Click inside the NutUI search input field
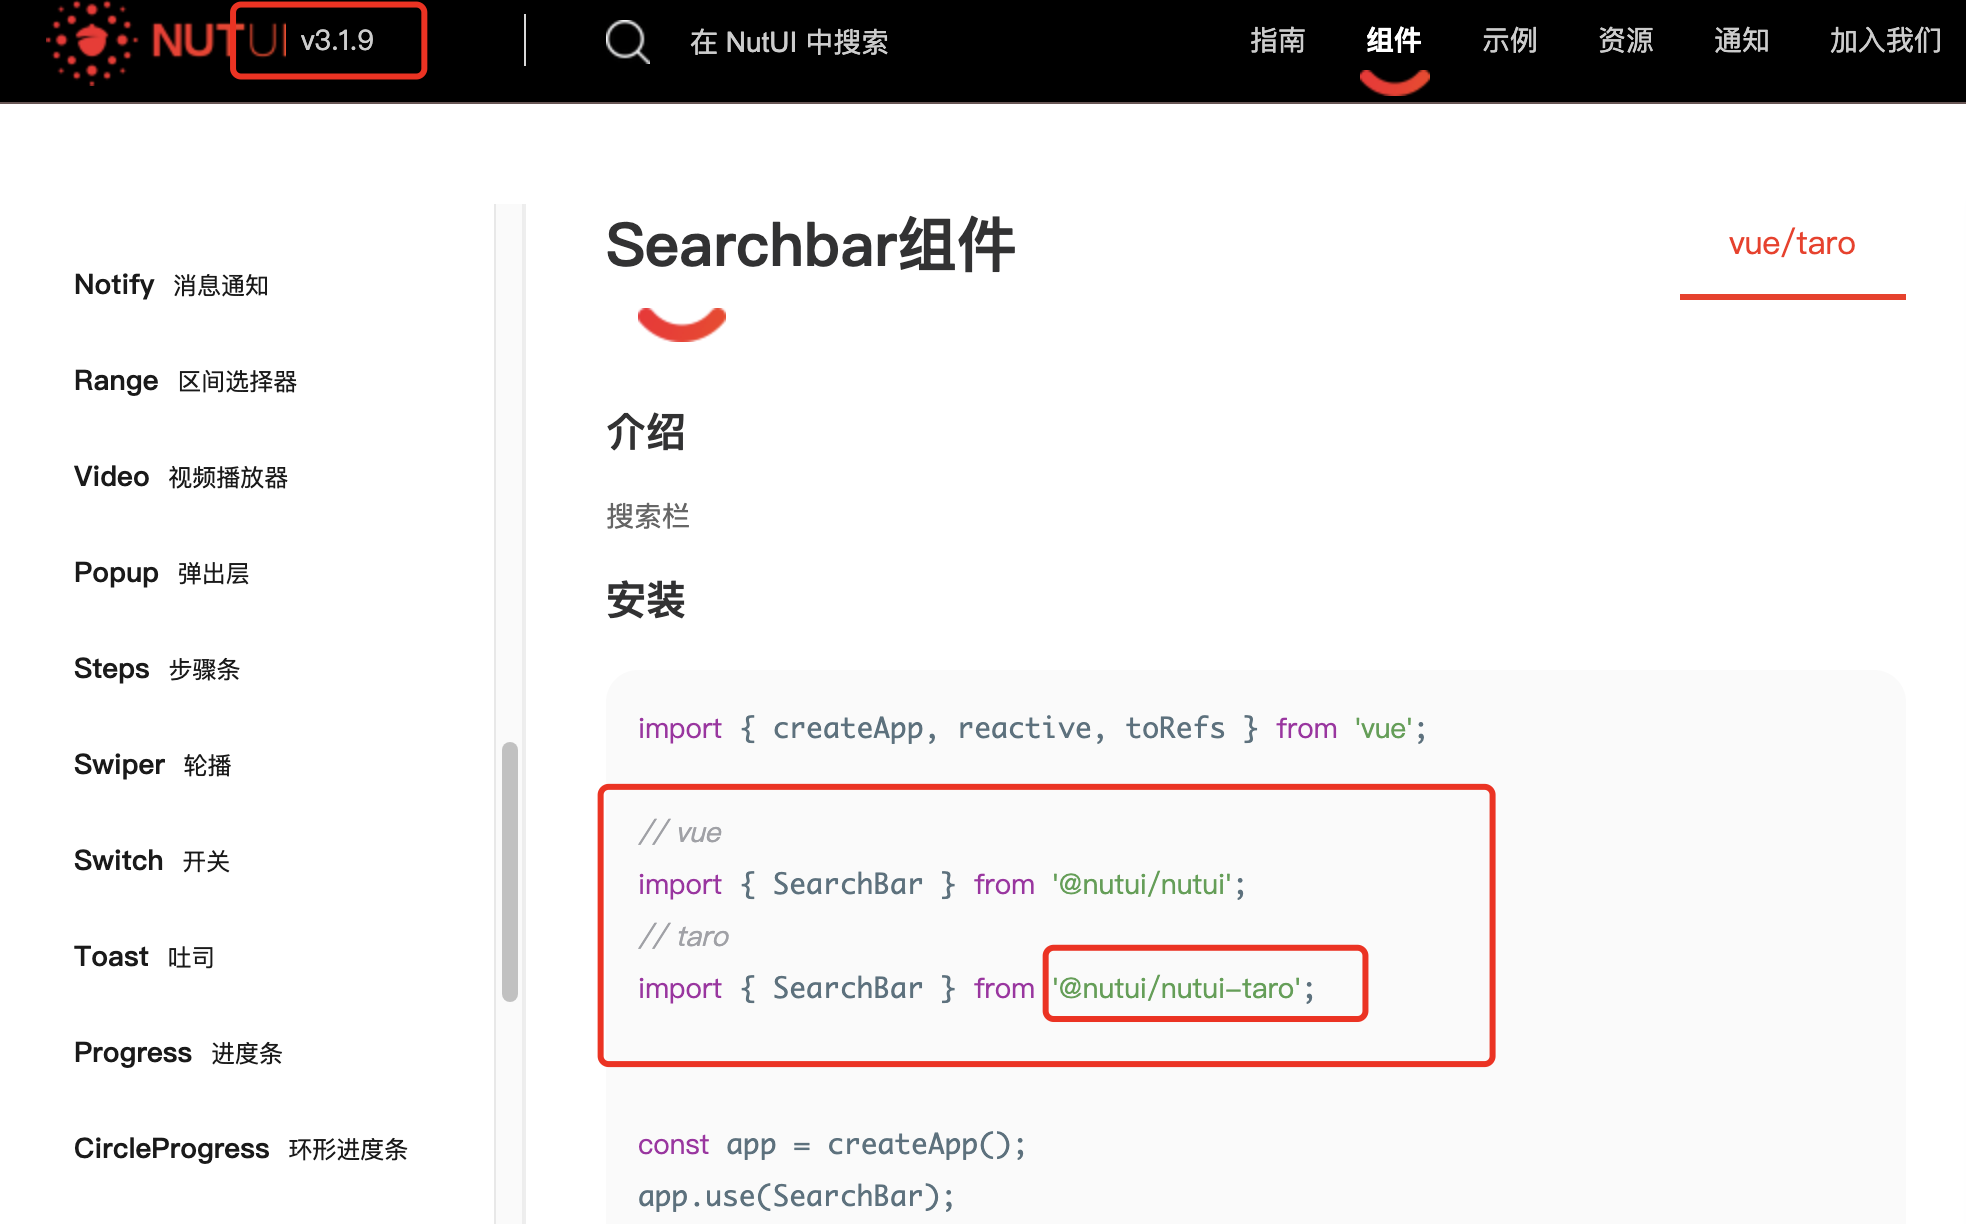The height and width of the screenshot is (1224, 1966). point(790,42)
